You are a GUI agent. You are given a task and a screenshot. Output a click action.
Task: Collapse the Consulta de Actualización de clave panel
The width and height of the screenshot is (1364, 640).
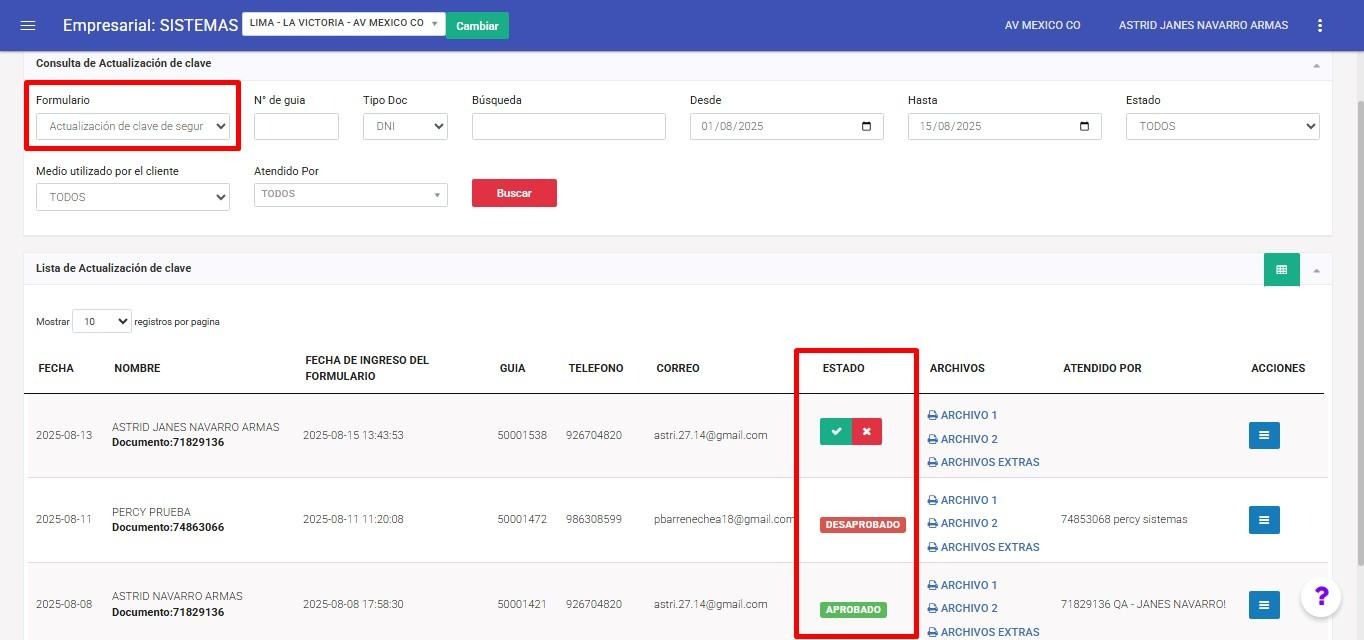tap(1316, 65)
